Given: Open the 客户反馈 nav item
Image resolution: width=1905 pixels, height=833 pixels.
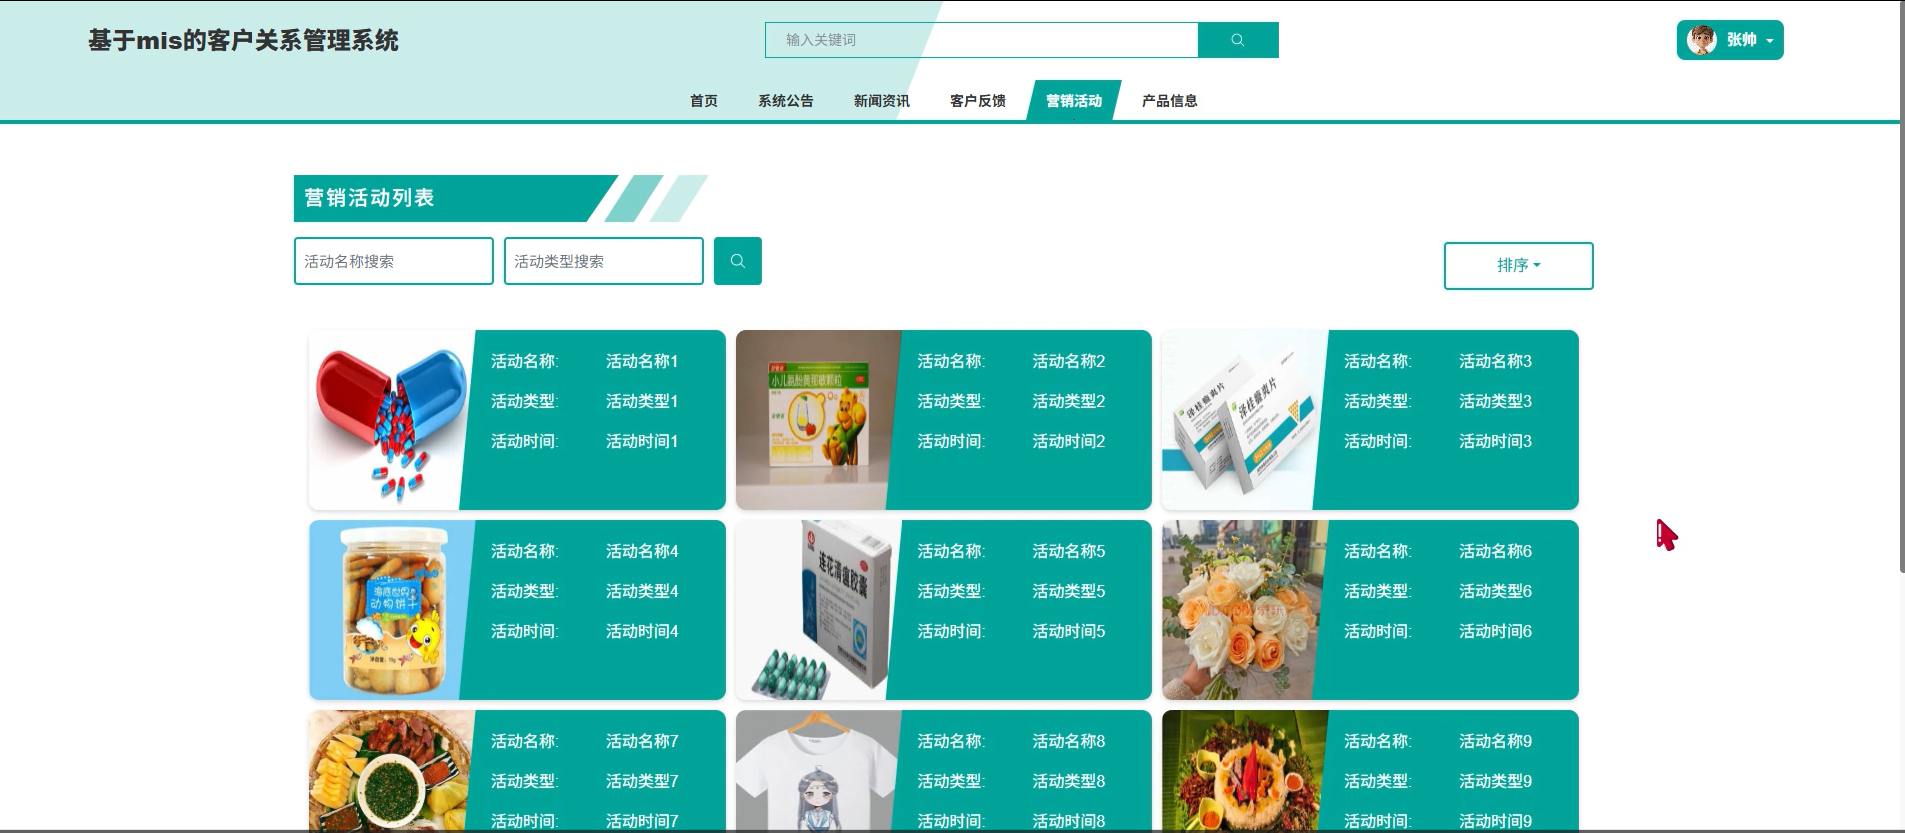Looking at the screenshot, I should (x=978, y=101).
